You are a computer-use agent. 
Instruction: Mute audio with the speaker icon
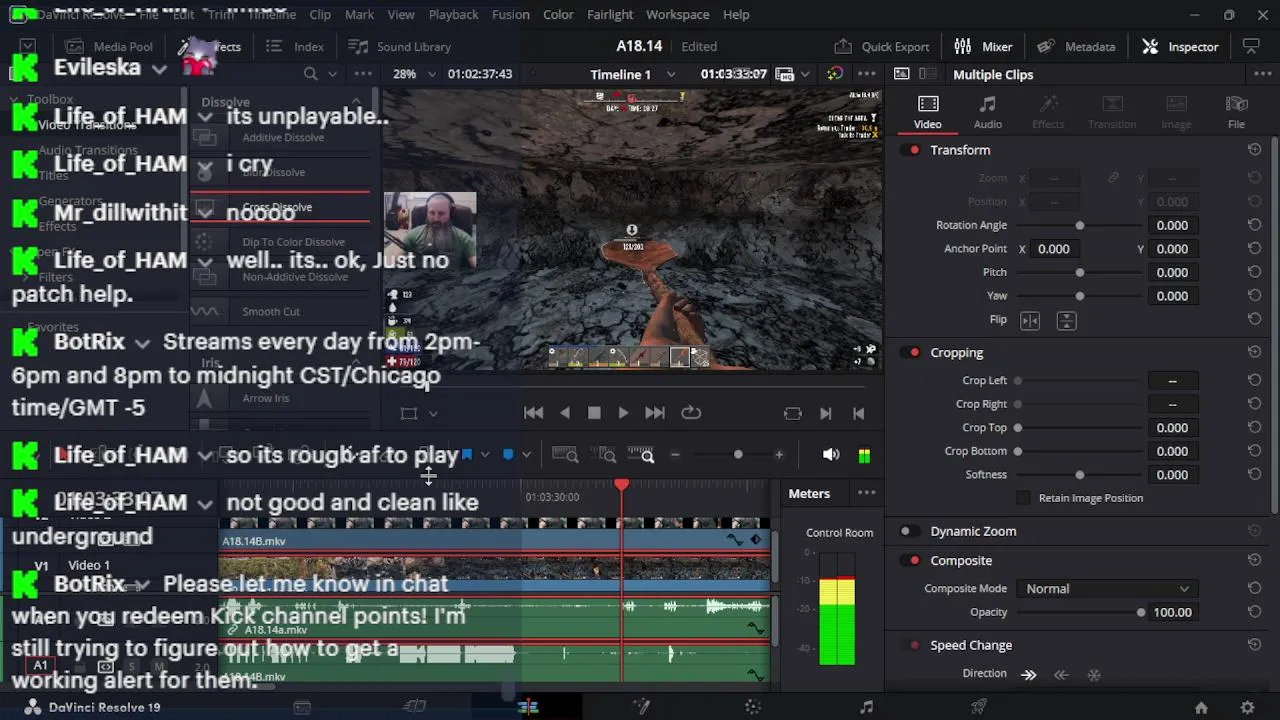coord(831,455)
